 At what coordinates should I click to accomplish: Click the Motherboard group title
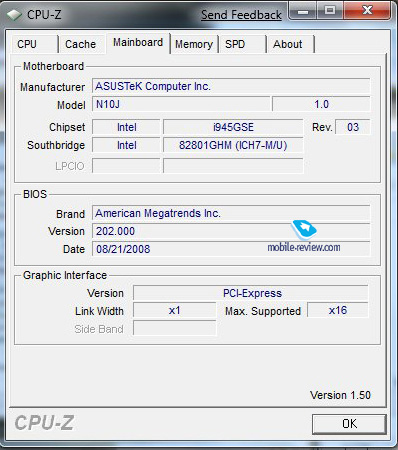coord(53,66)
